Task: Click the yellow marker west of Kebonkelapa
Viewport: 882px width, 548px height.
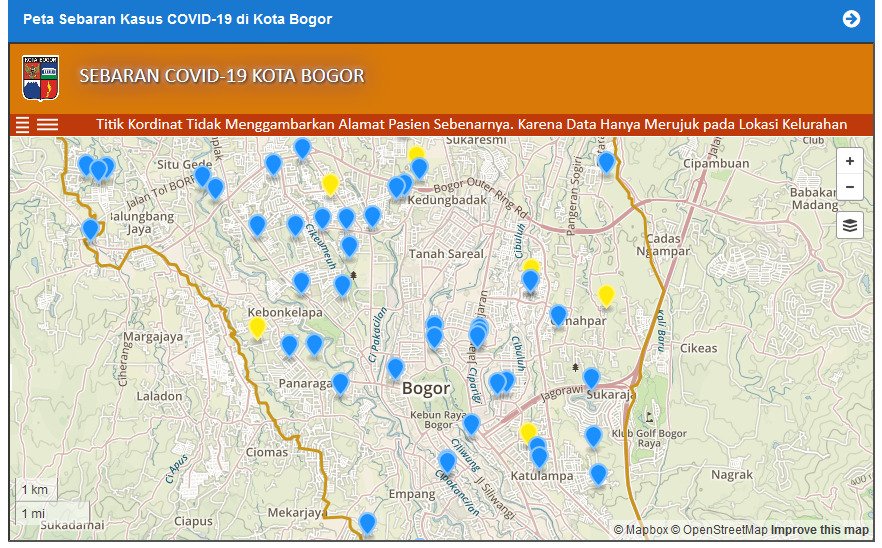Action: (257, 327)
